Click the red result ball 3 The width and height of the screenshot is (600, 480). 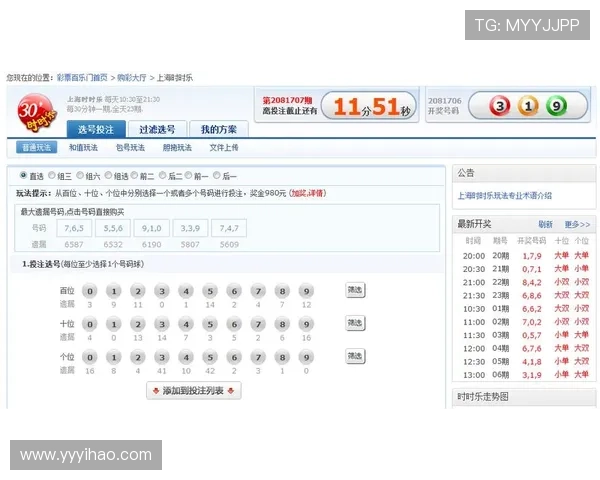coord(500,106)
